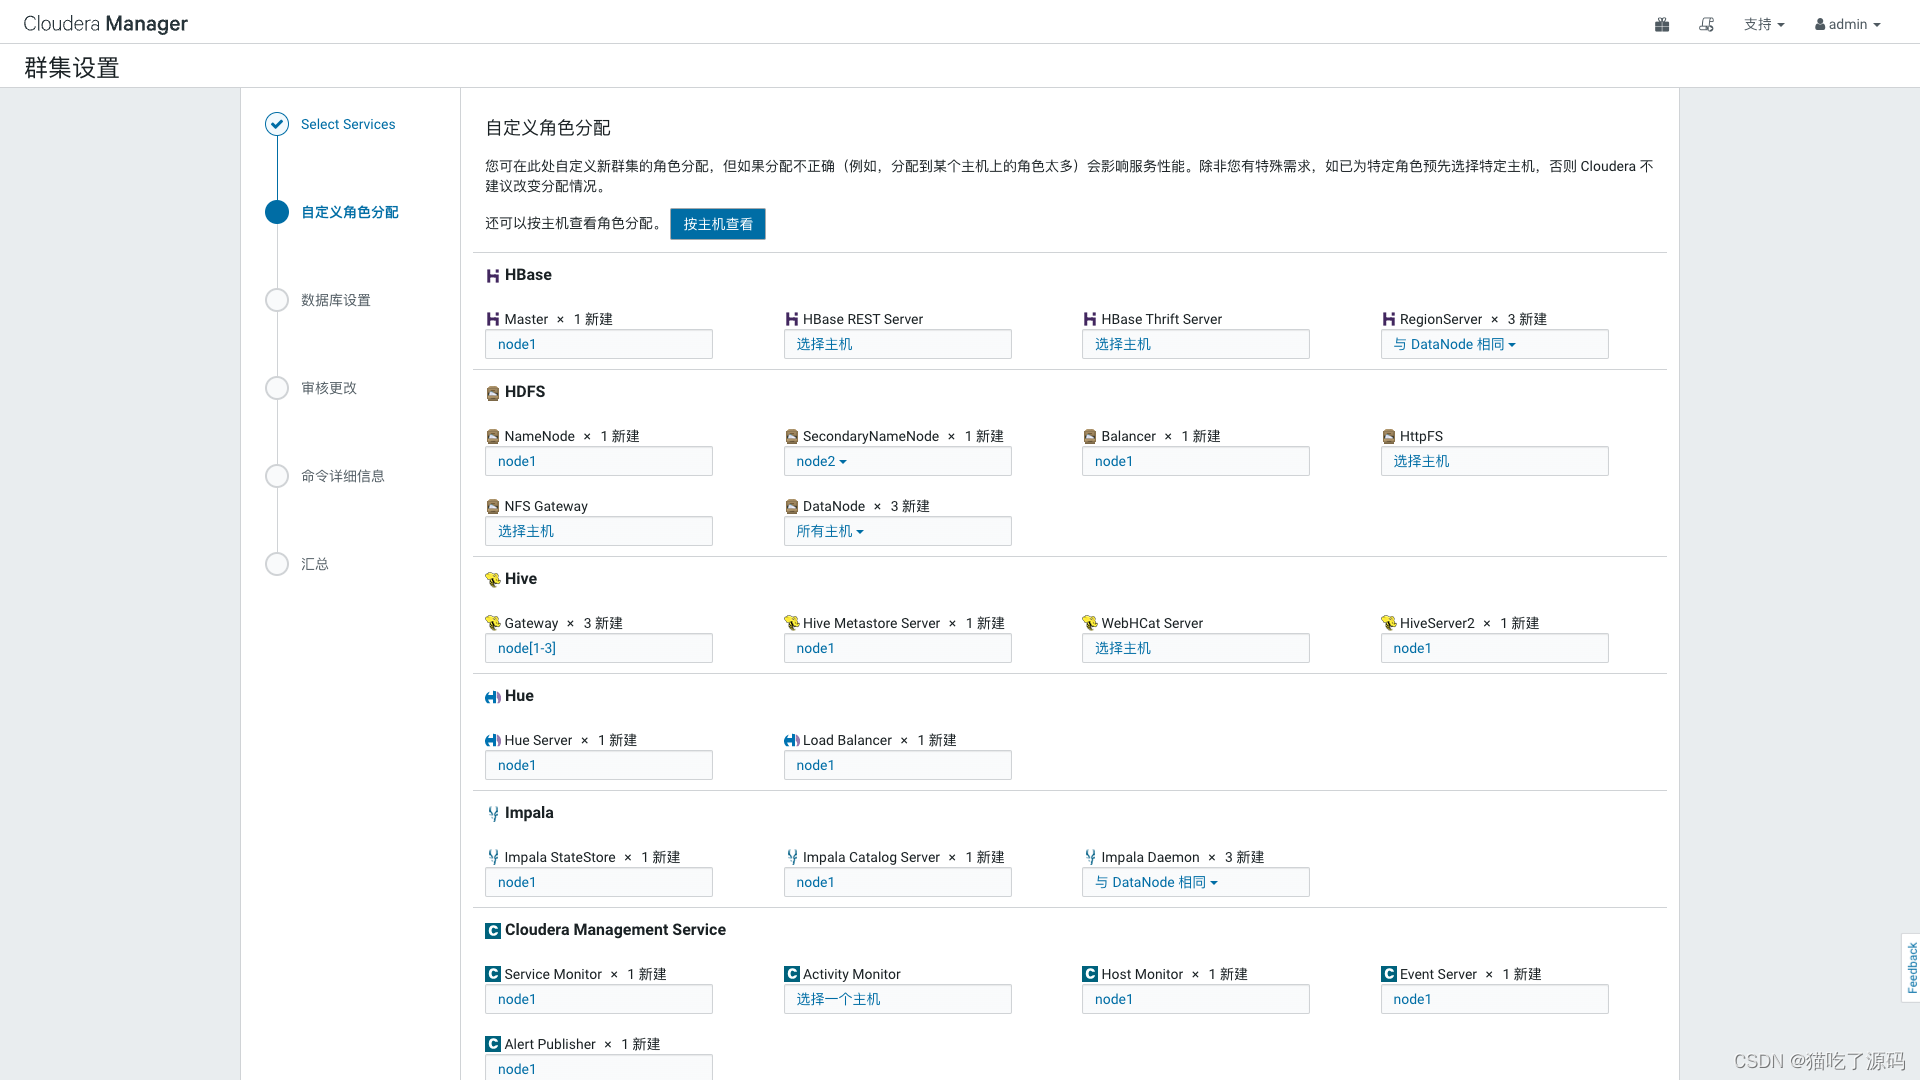Click the 按主机查看 button
The height and width of the screenshot is (1080, 1920).
[x=717, y=224]
